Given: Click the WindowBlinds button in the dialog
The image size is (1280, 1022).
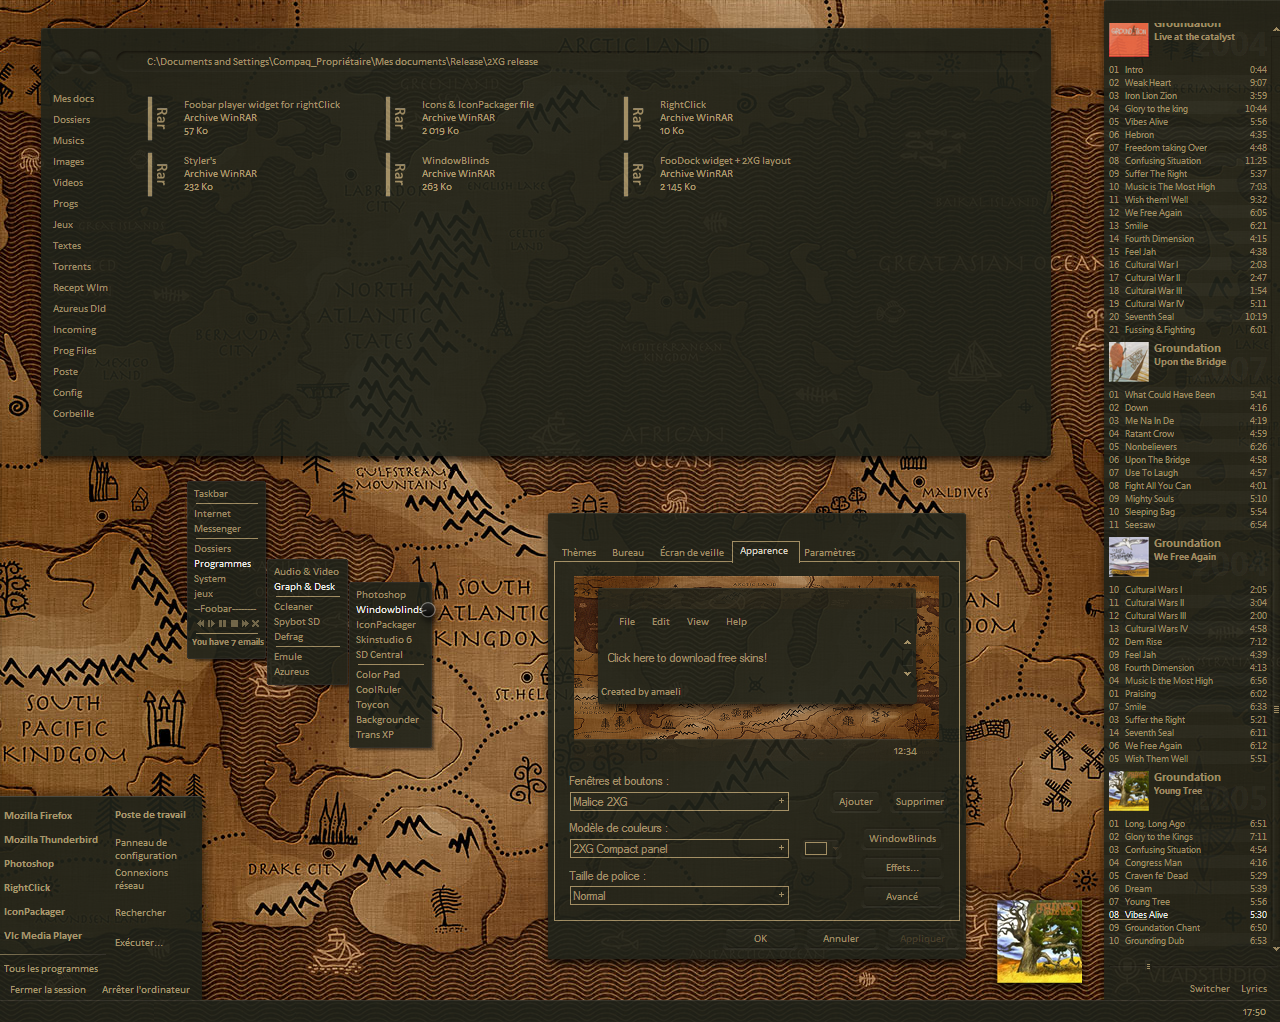Looking at the screenshot, I should pos(903,839).
